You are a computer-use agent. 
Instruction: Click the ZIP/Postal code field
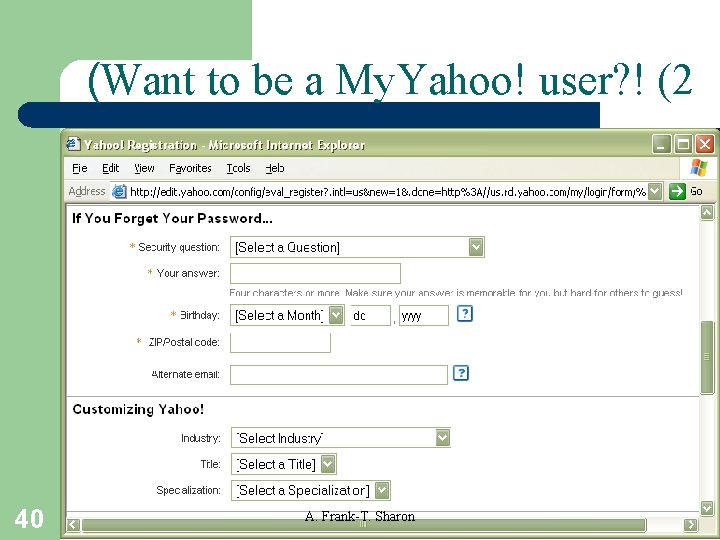[x=280, y=343]
